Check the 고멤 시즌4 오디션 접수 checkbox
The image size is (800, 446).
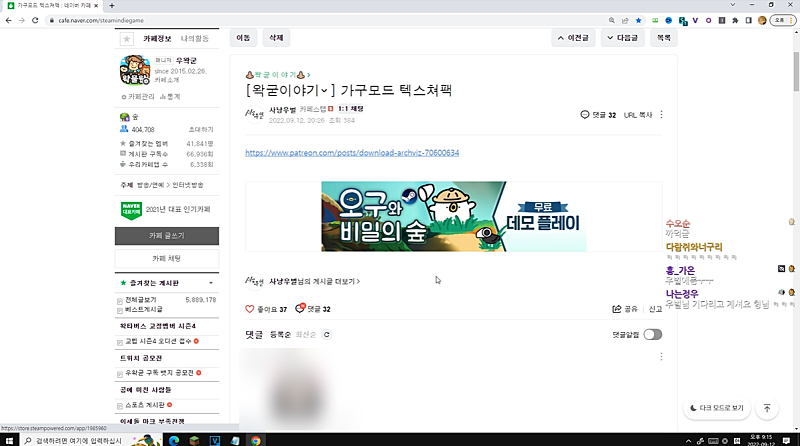pyautogui.click(x=120, y=342)
